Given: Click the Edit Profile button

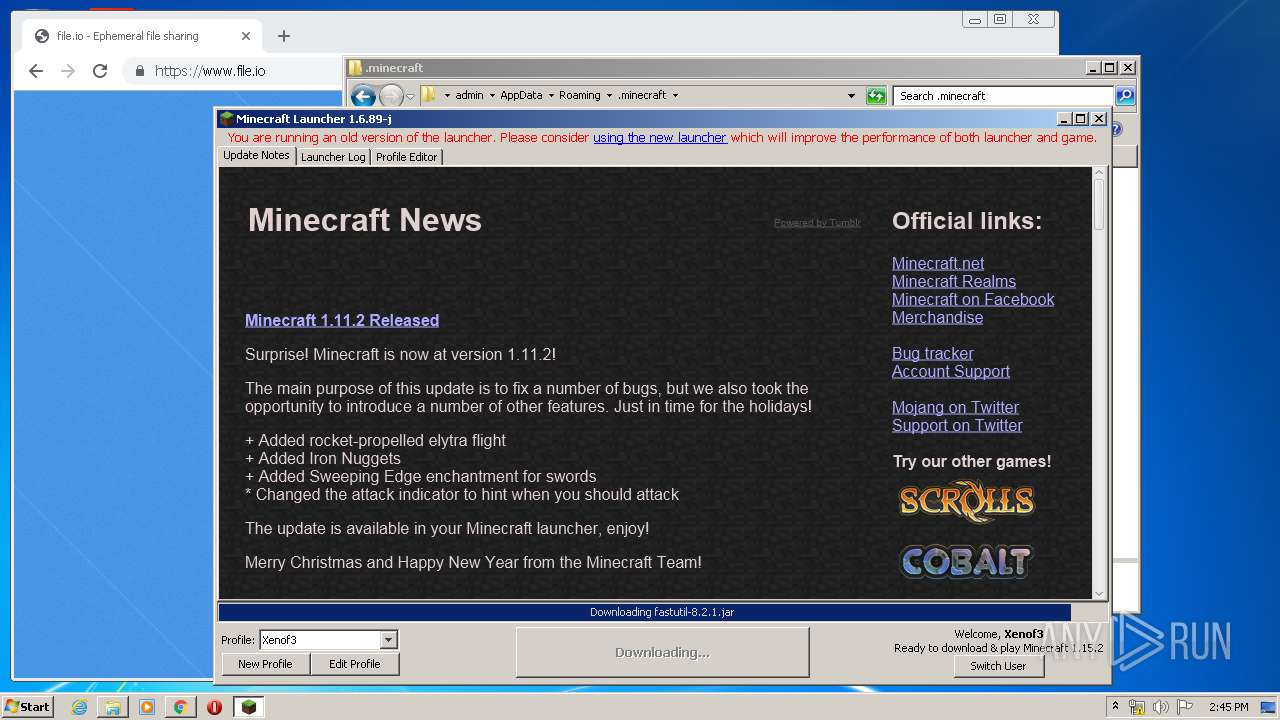Looking at the screenshot, I should pyautogui.click(x=354, y=664).
